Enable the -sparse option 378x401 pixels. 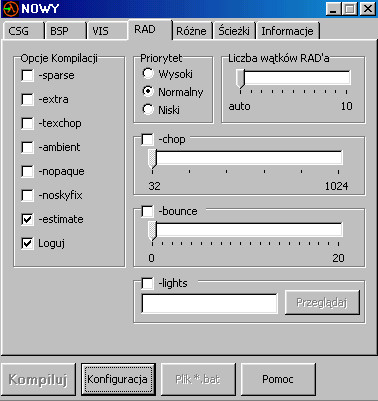[x=27, y=75]
